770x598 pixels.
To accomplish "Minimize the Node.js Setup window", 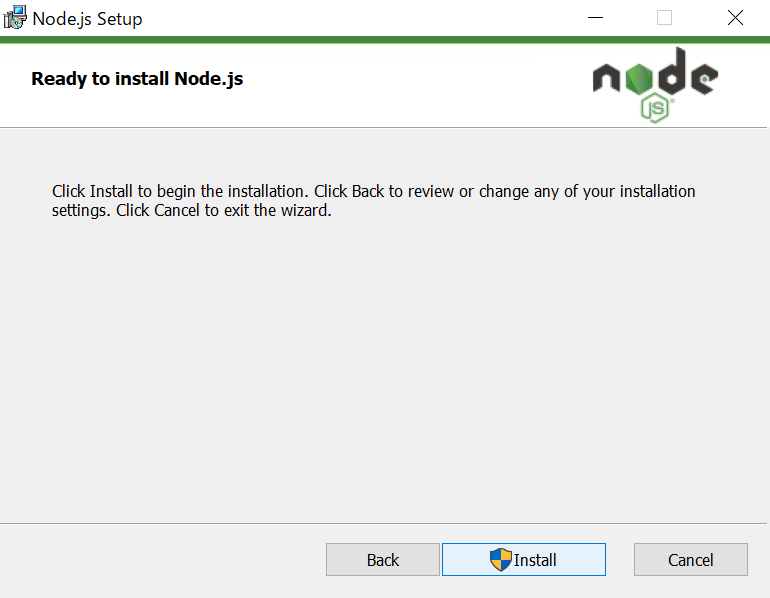I will click(x=595, y=18).
